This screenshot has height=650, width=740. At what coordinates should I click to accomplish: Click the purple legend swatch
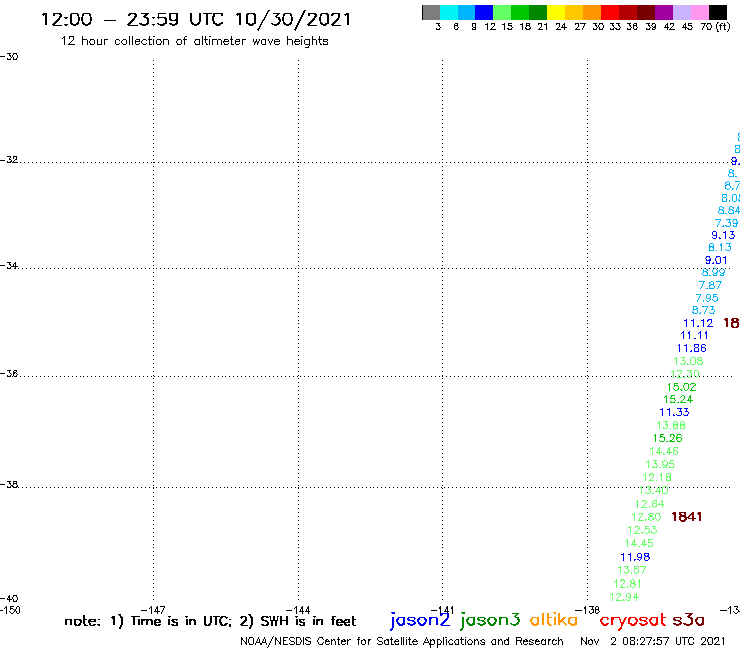pyautogui.click(x=664, y=12)
